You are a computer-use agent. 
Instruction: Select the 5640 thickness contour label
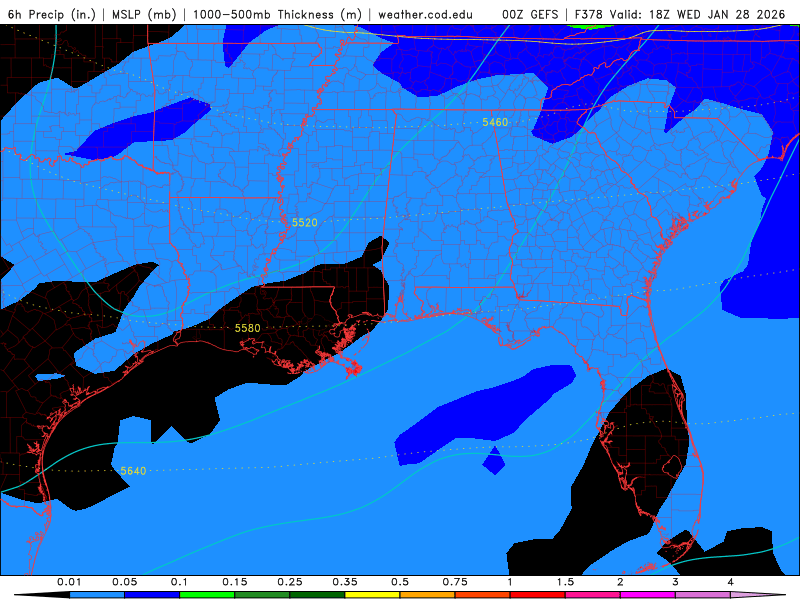[133, 471]
